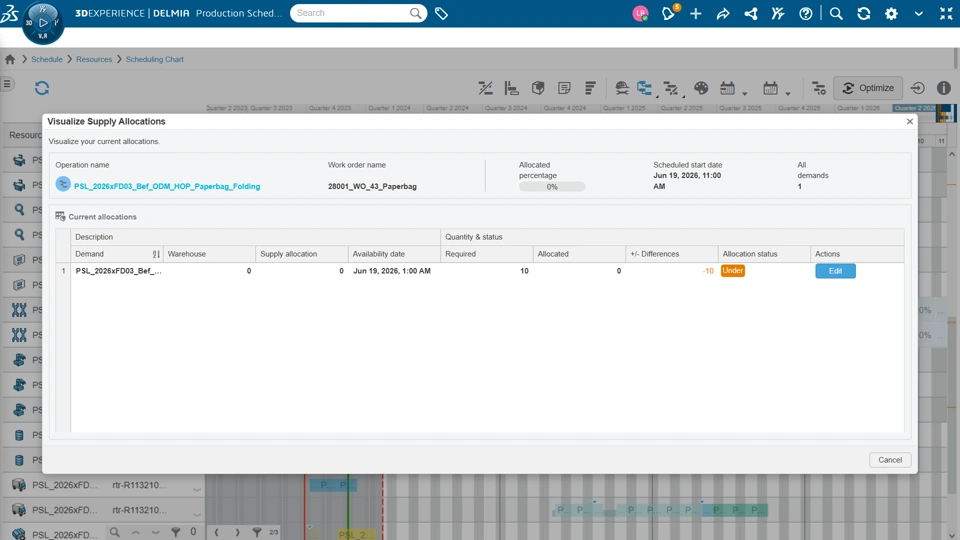Close the Visualize Supply Allocations dialog
The width and height of the screenshot is (960, 540).
pos(910,121)
